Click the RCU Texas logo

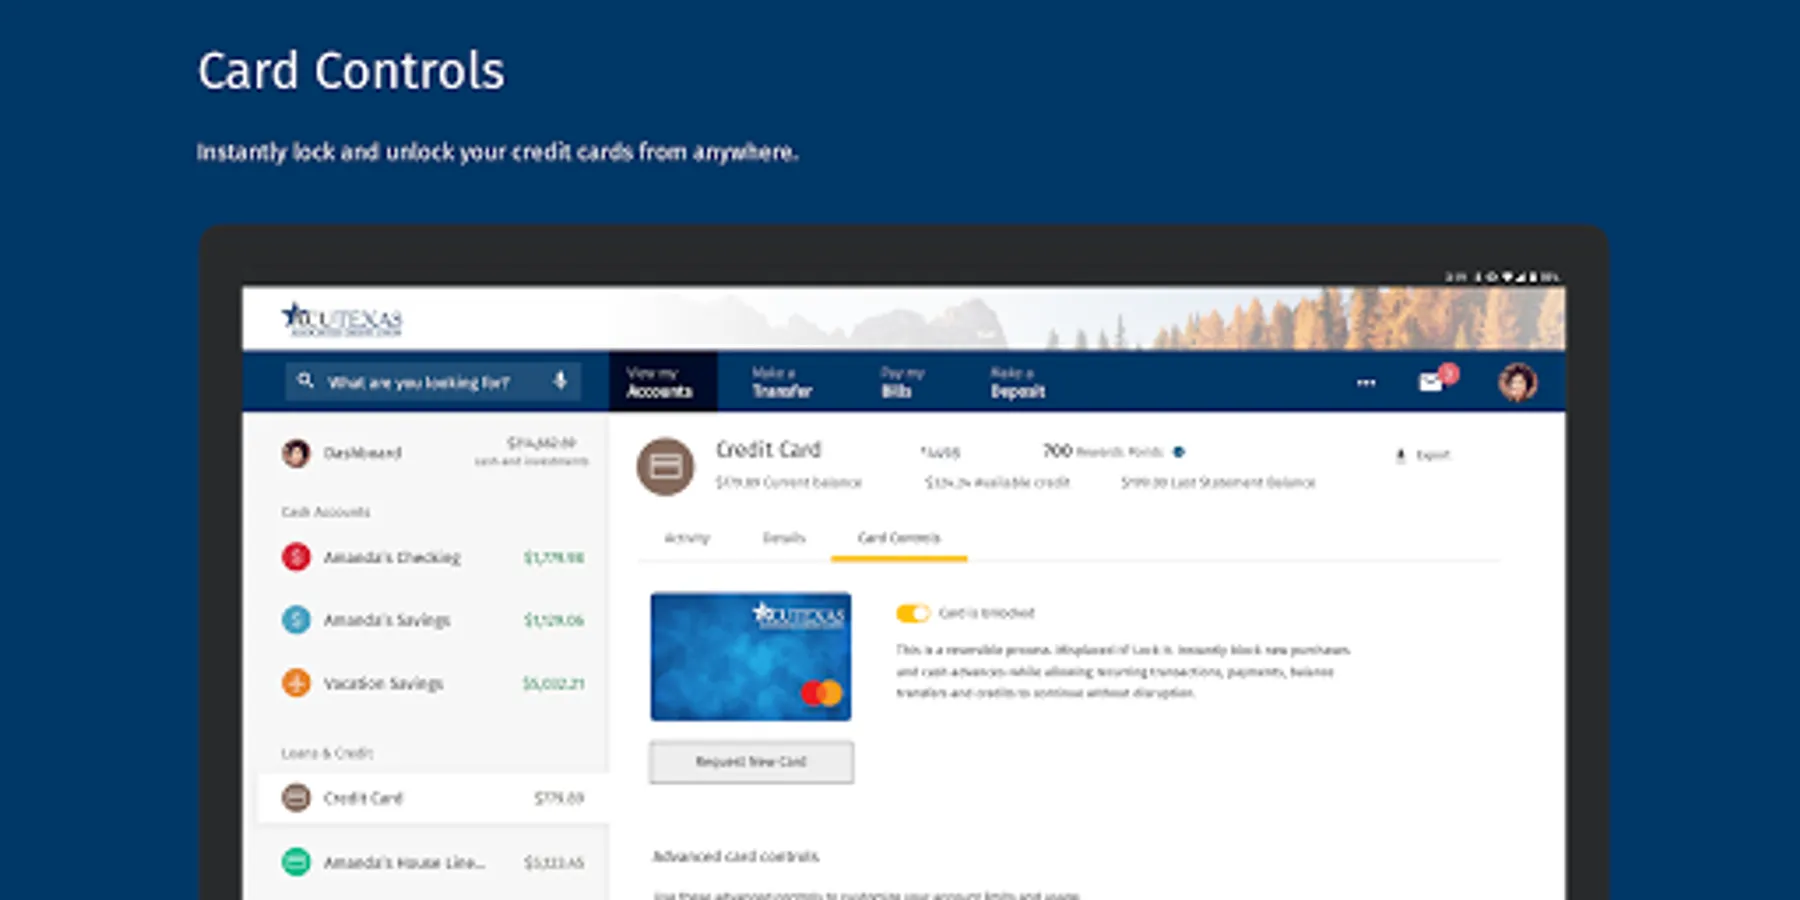tap(342, 319)
